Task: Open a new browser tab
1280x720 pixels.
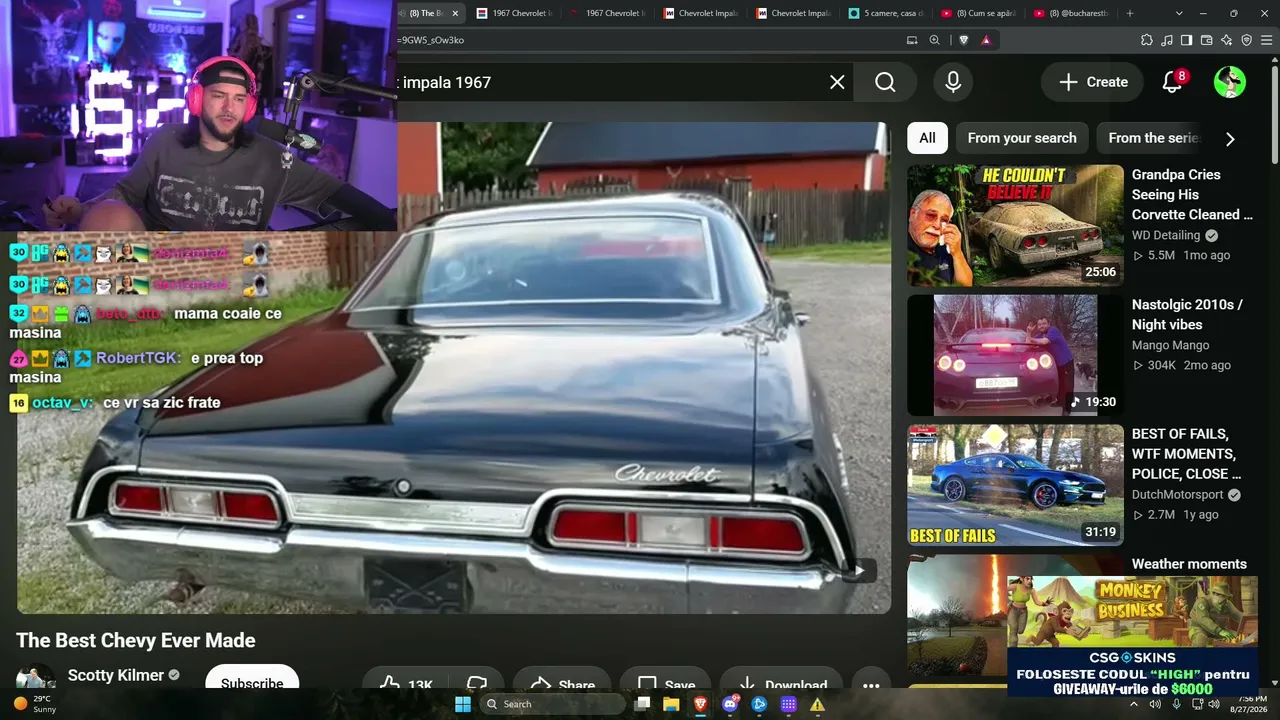Action: [x=1130, y=13]
